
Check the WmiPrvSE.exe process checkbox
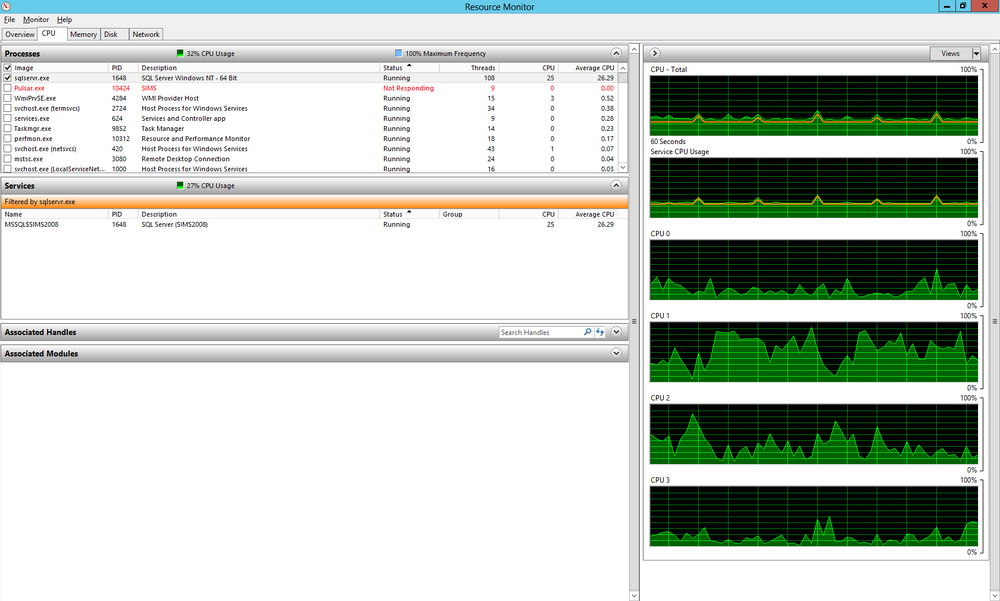pyautogui.click(x=8, y=98)
